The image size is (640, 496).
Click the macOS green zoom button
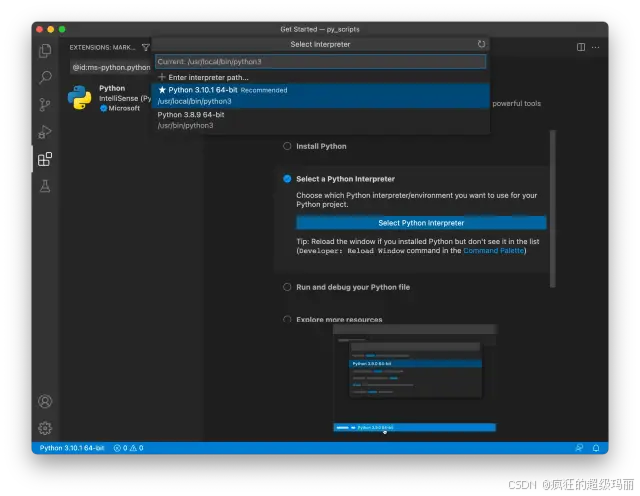tap(62, 29)
